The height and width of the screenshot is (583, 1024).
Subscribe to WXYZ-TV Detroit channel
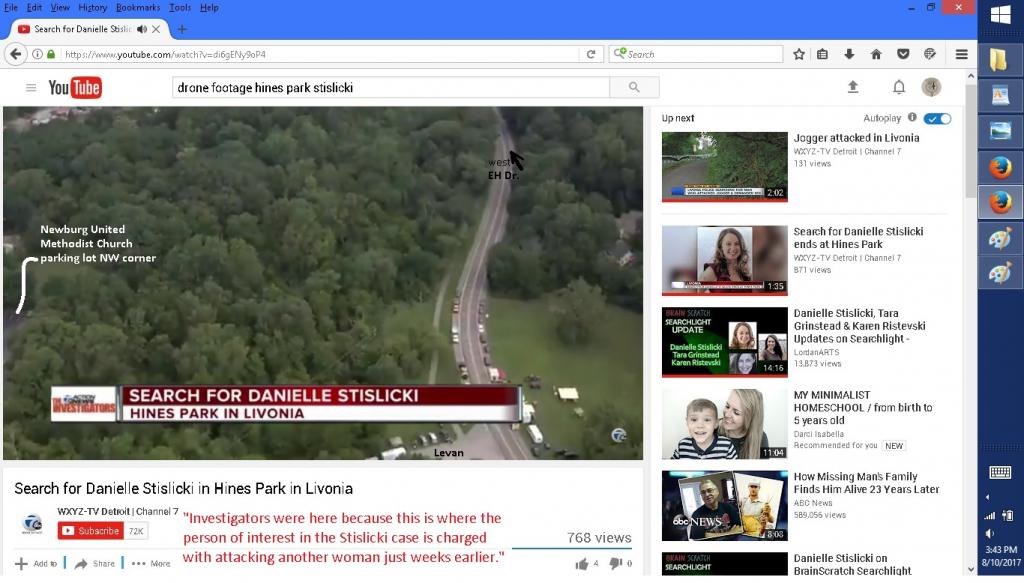coord(90,531)
